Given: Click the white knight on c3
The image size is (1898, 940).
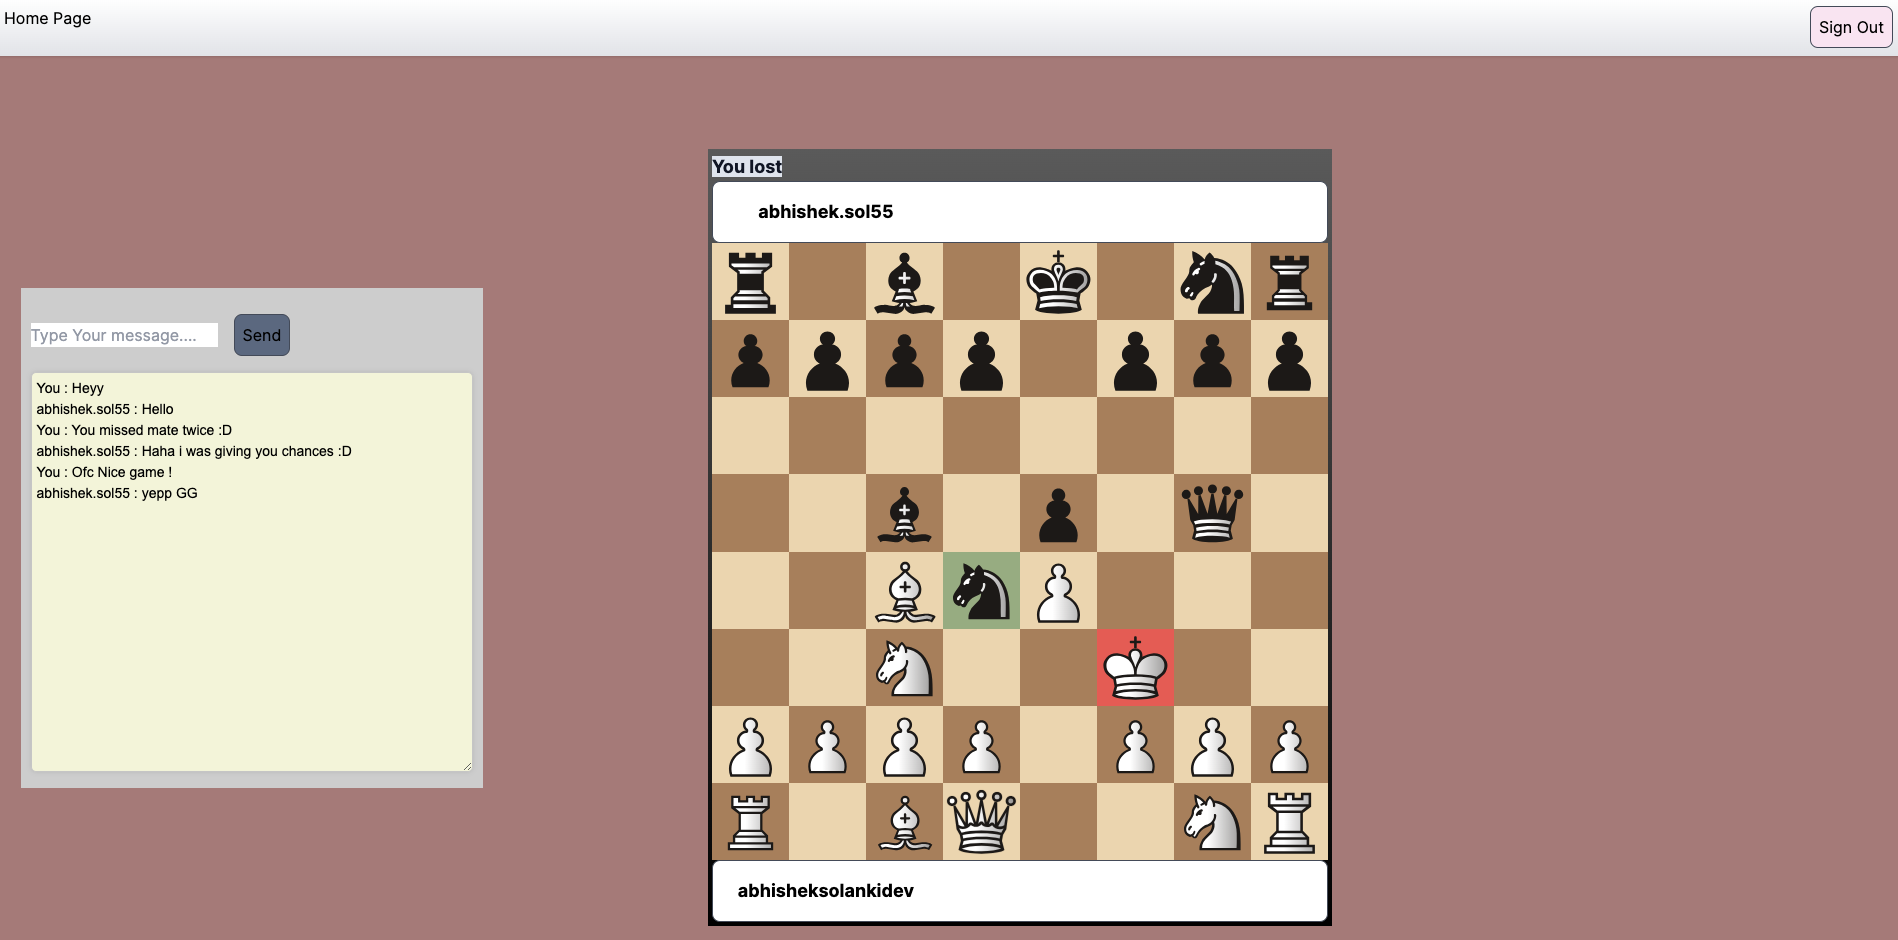Looking at the screenshot, I should coord(904,667).
